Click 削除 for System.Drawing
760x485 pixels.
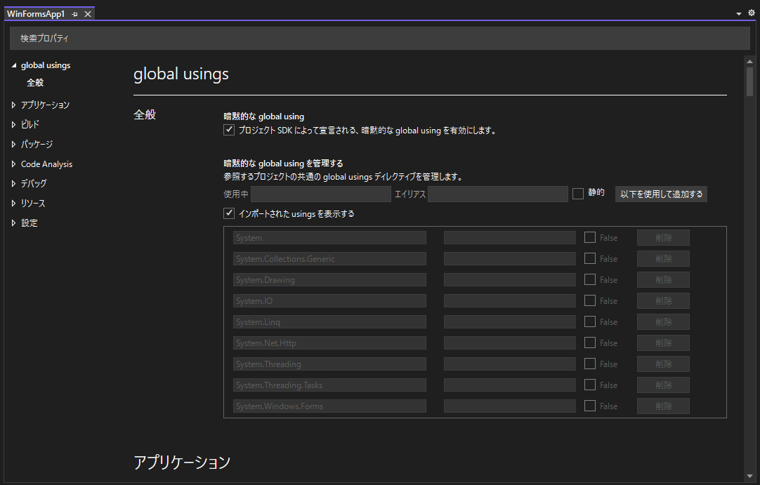click(x=664, y=280)
